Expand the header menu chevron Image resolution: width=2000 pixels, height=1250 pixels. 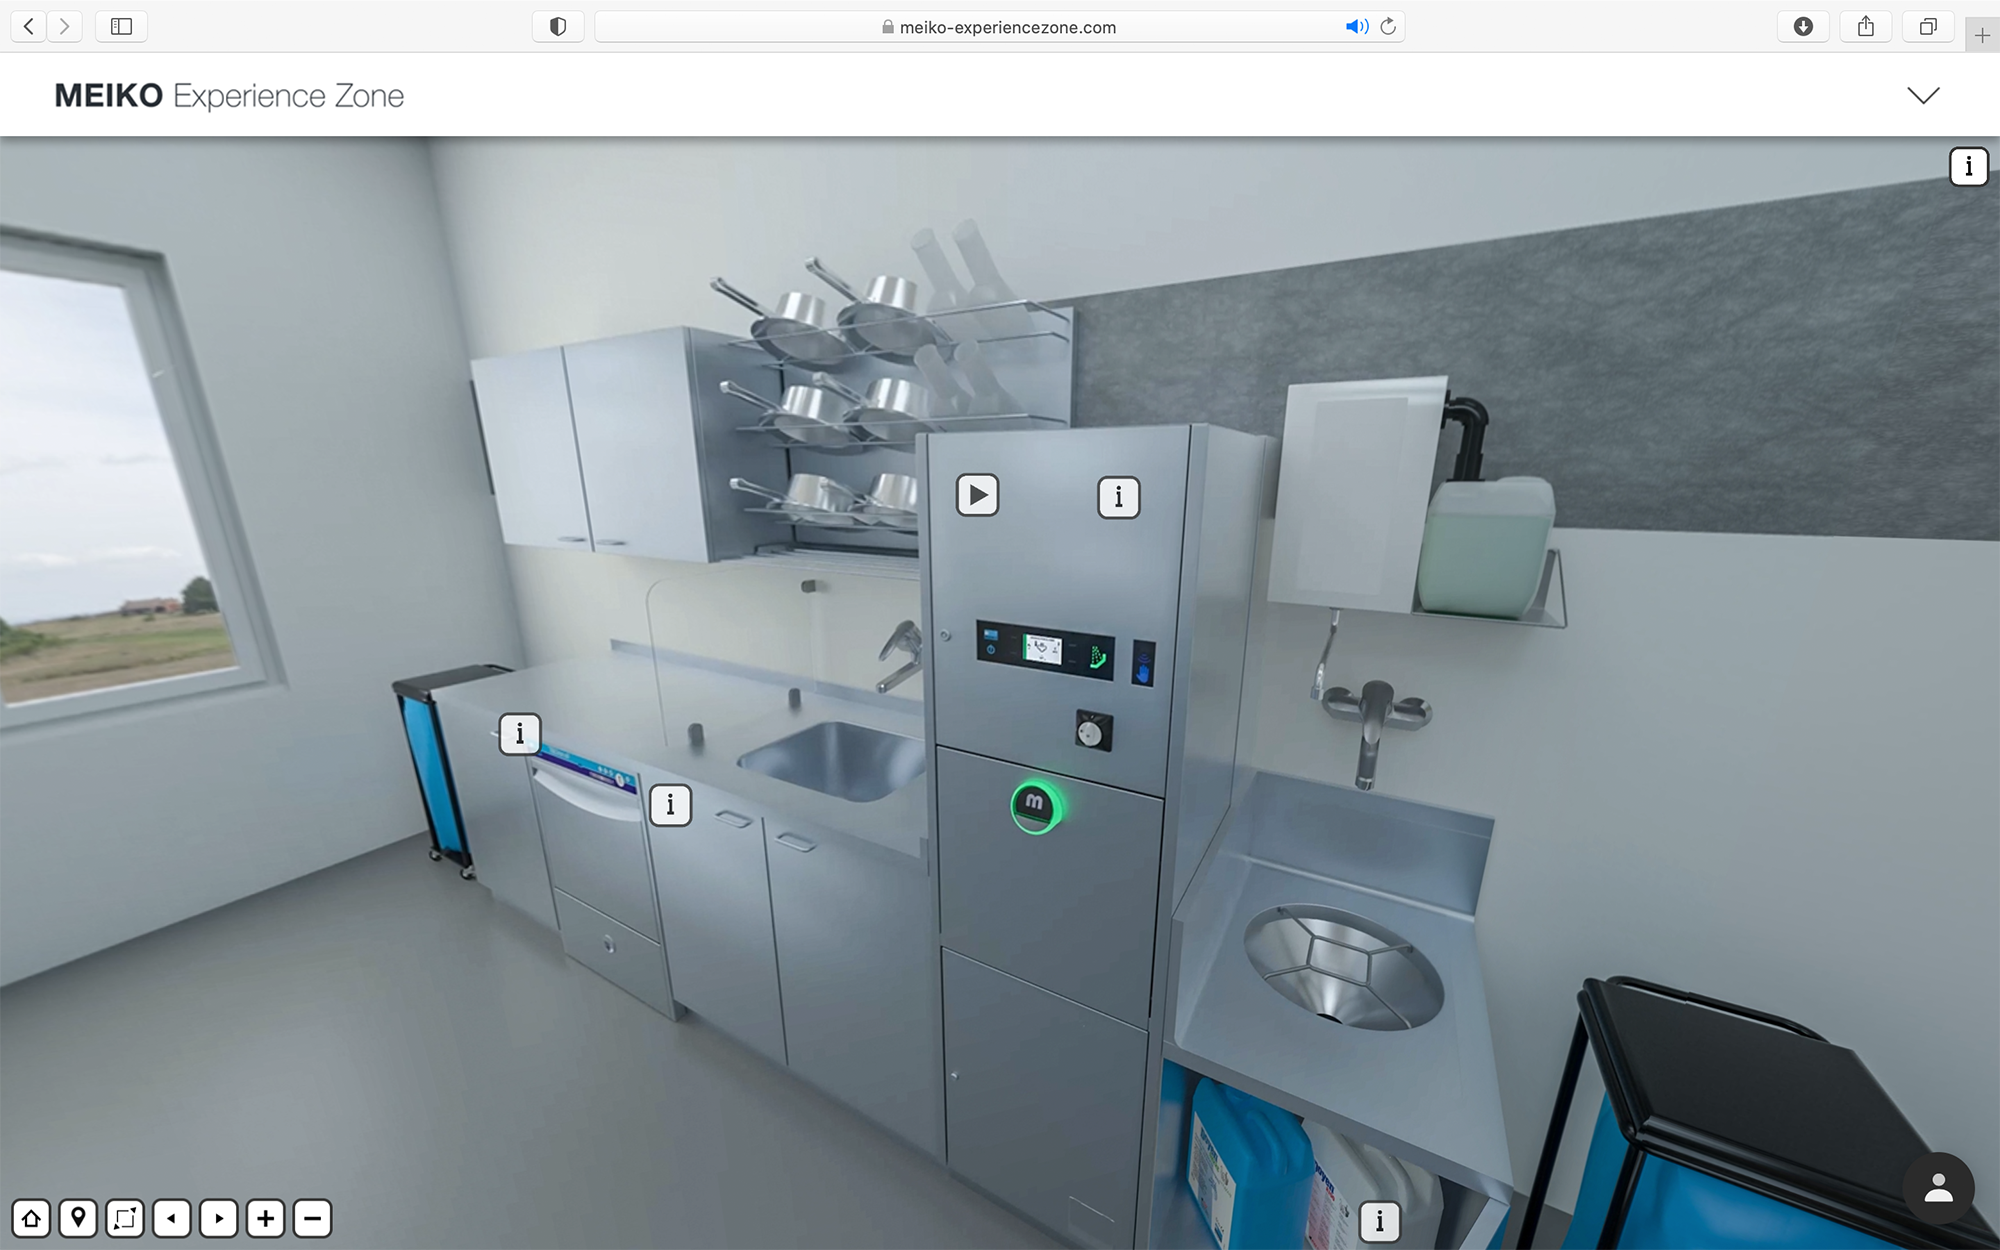pyautogui.click(x=1923, y=95)
